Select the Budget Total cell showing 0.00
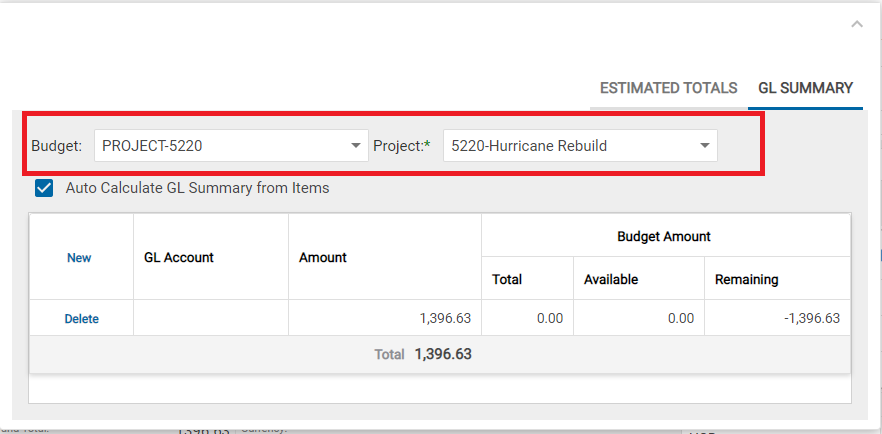This screenshot has width=882, height=434. tap(527, 319)
